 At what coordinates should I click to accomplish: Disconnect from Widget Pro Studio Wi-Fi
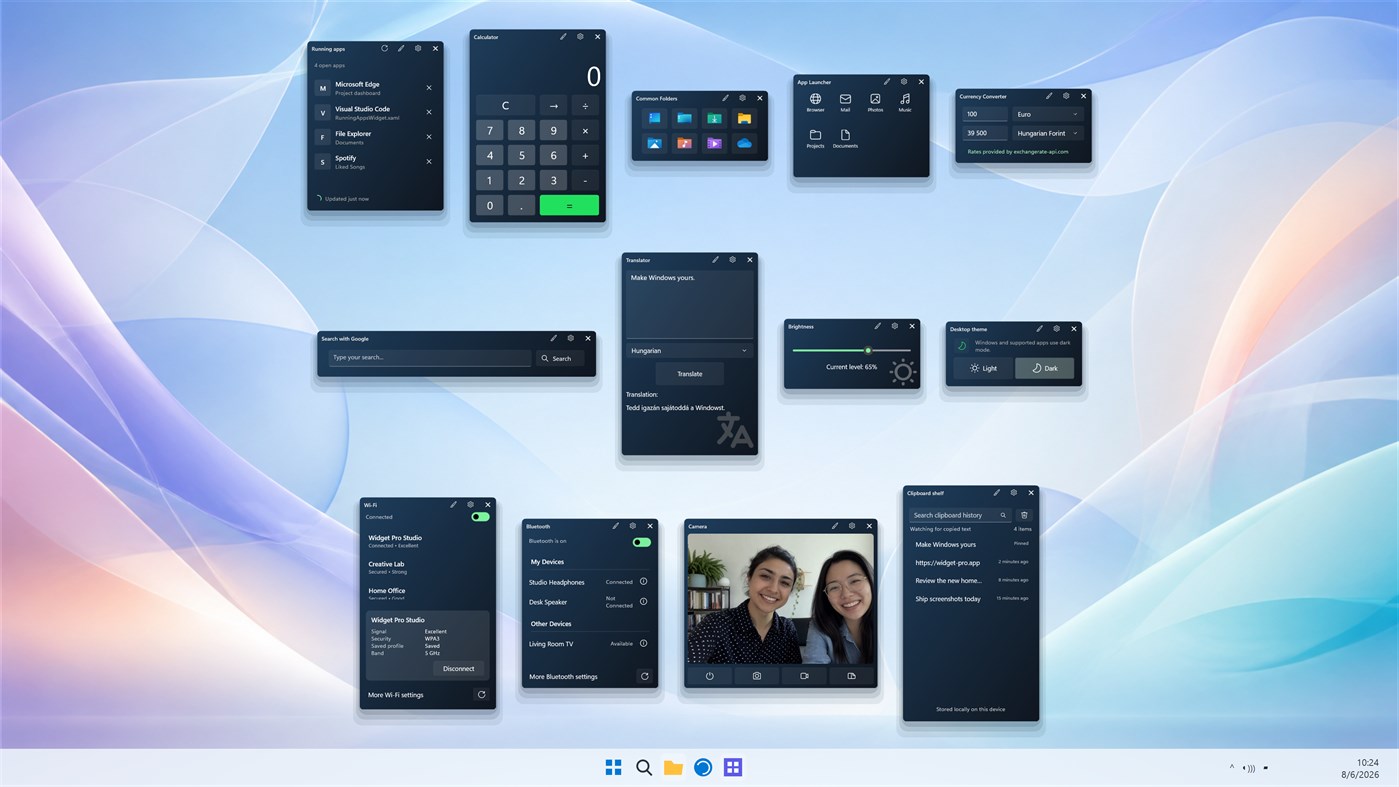coord(459,668)
